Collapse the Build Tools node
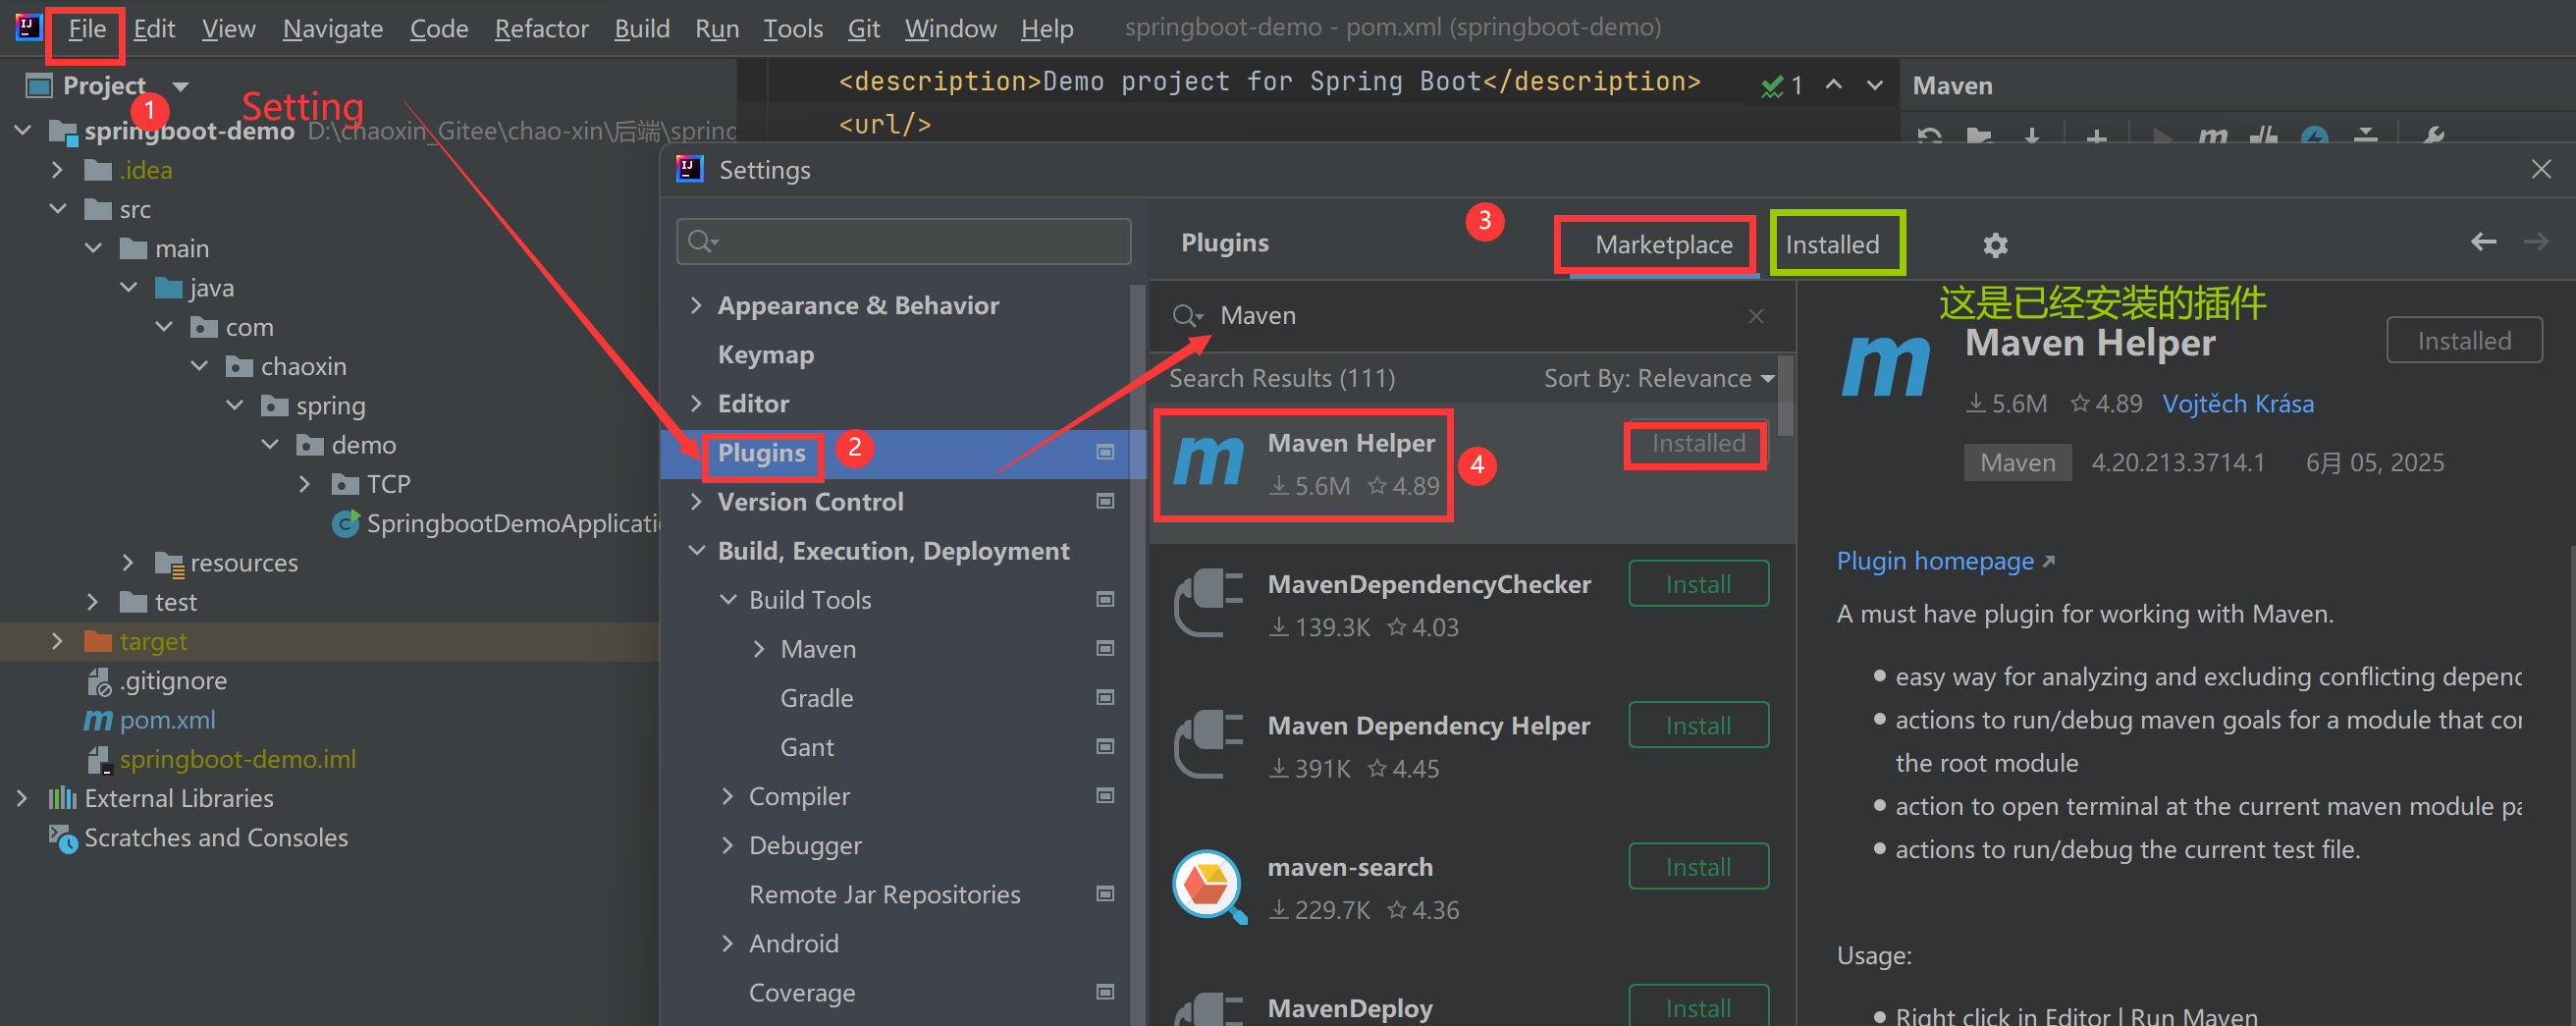 click(728, 600)
